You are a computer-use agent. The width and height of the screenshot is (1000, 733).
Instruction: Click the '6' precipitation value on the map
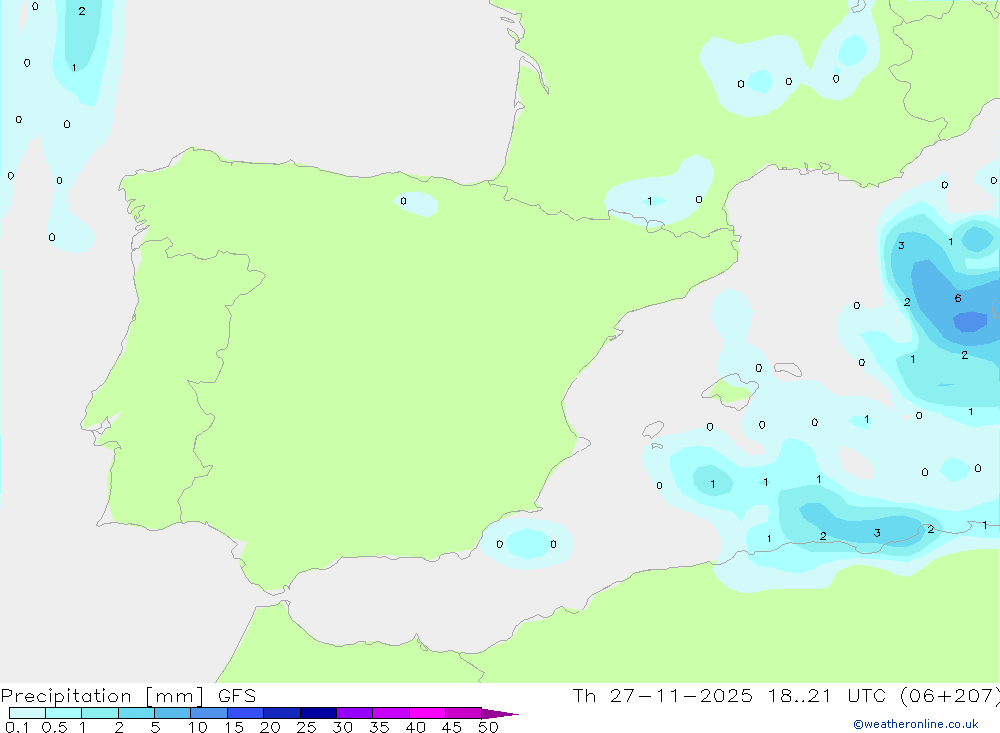coord(958,299)
